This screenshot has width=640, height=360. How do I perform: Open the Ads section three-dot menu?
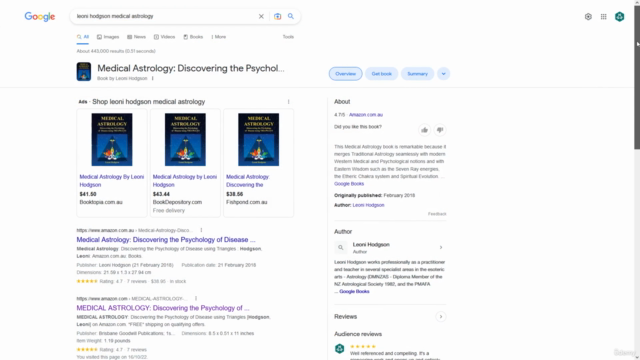pyautogui.click(x=289, y=102)
